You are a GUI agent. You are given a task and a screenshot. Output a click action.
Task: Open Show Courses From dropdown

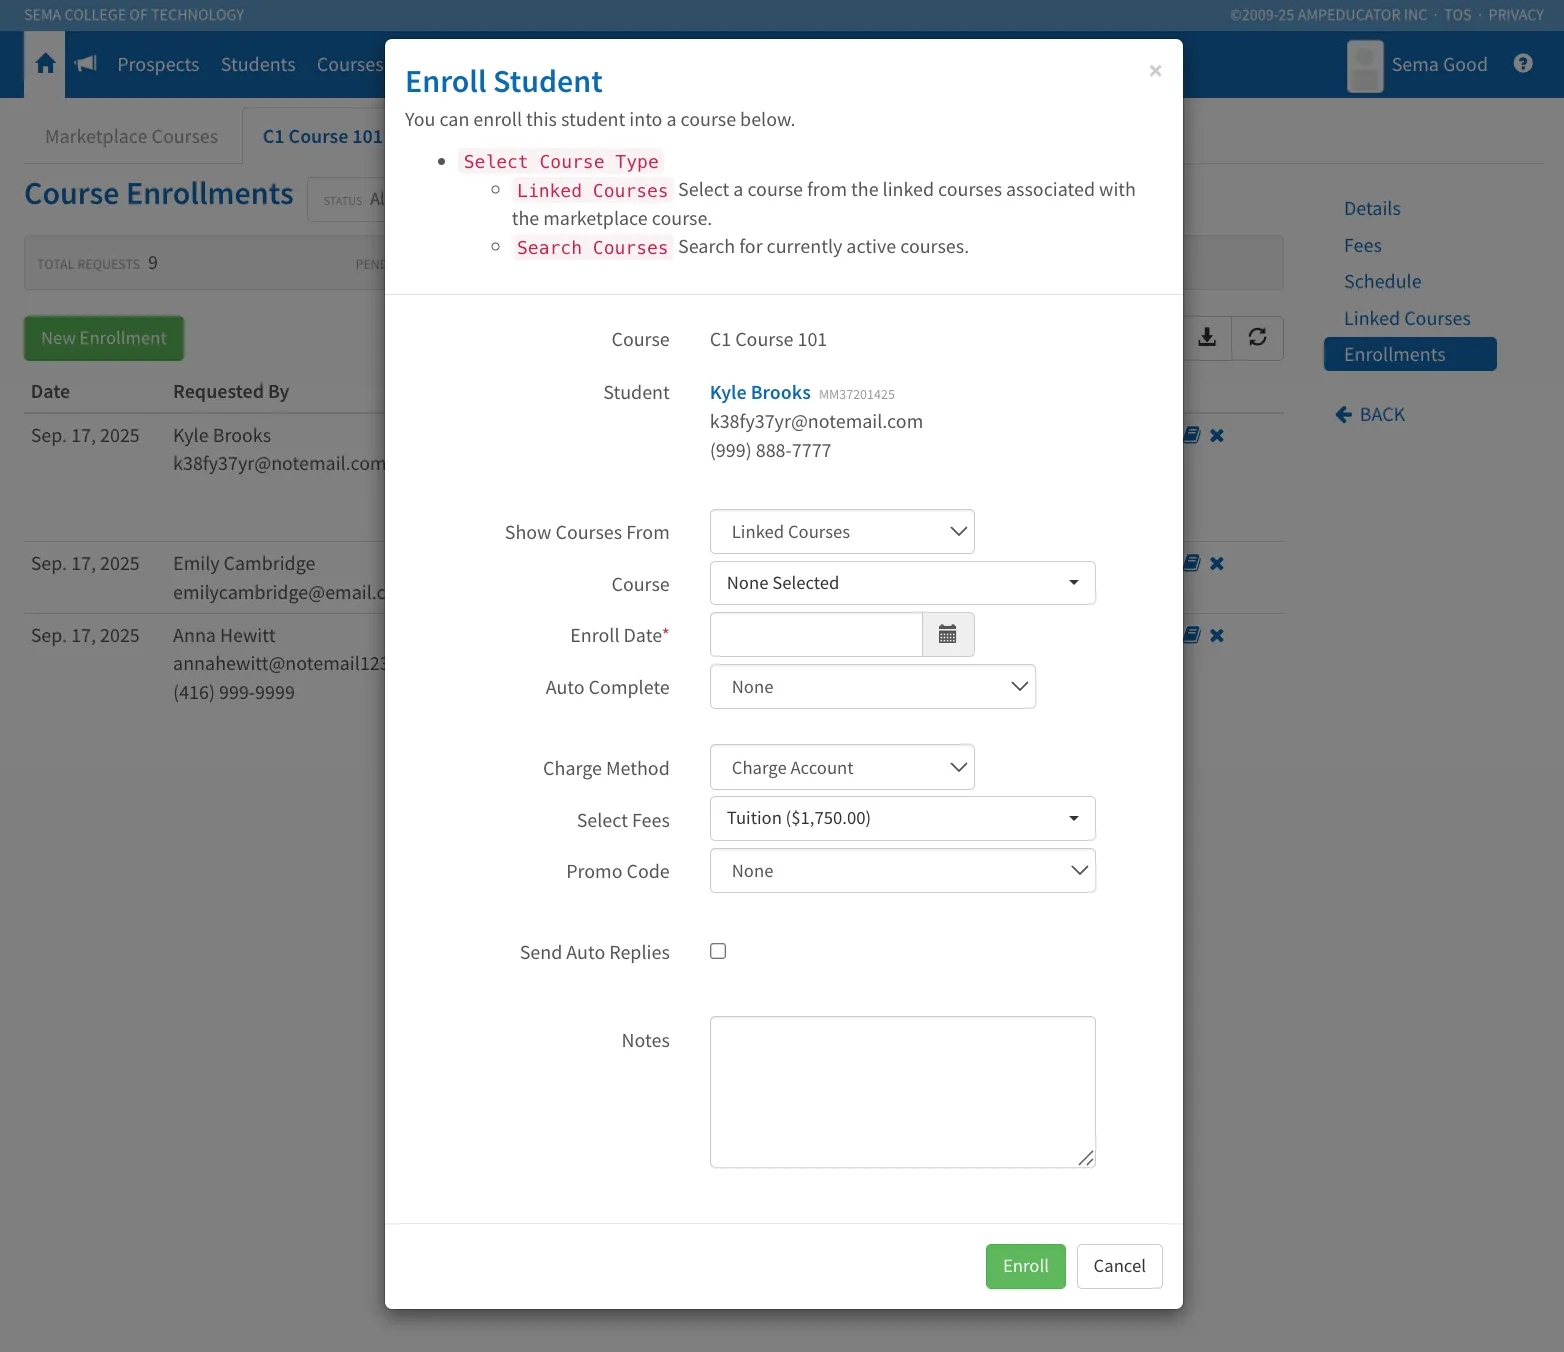[842, 532]
